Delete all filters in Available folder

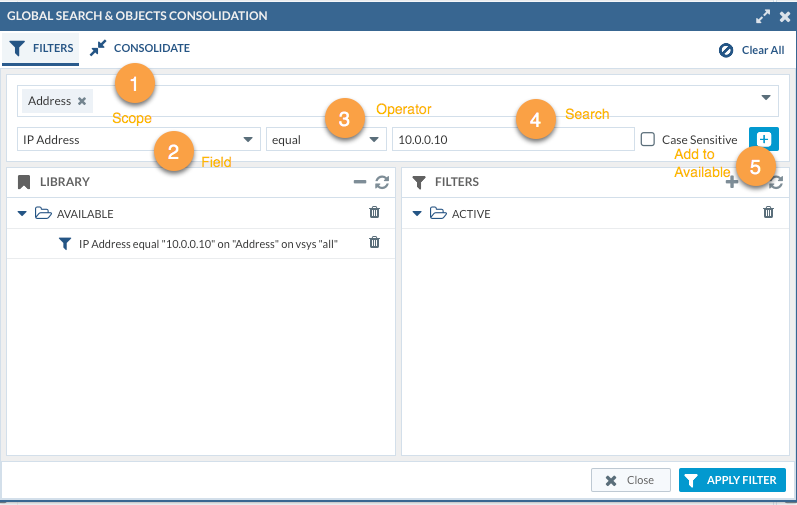(375, 213)
